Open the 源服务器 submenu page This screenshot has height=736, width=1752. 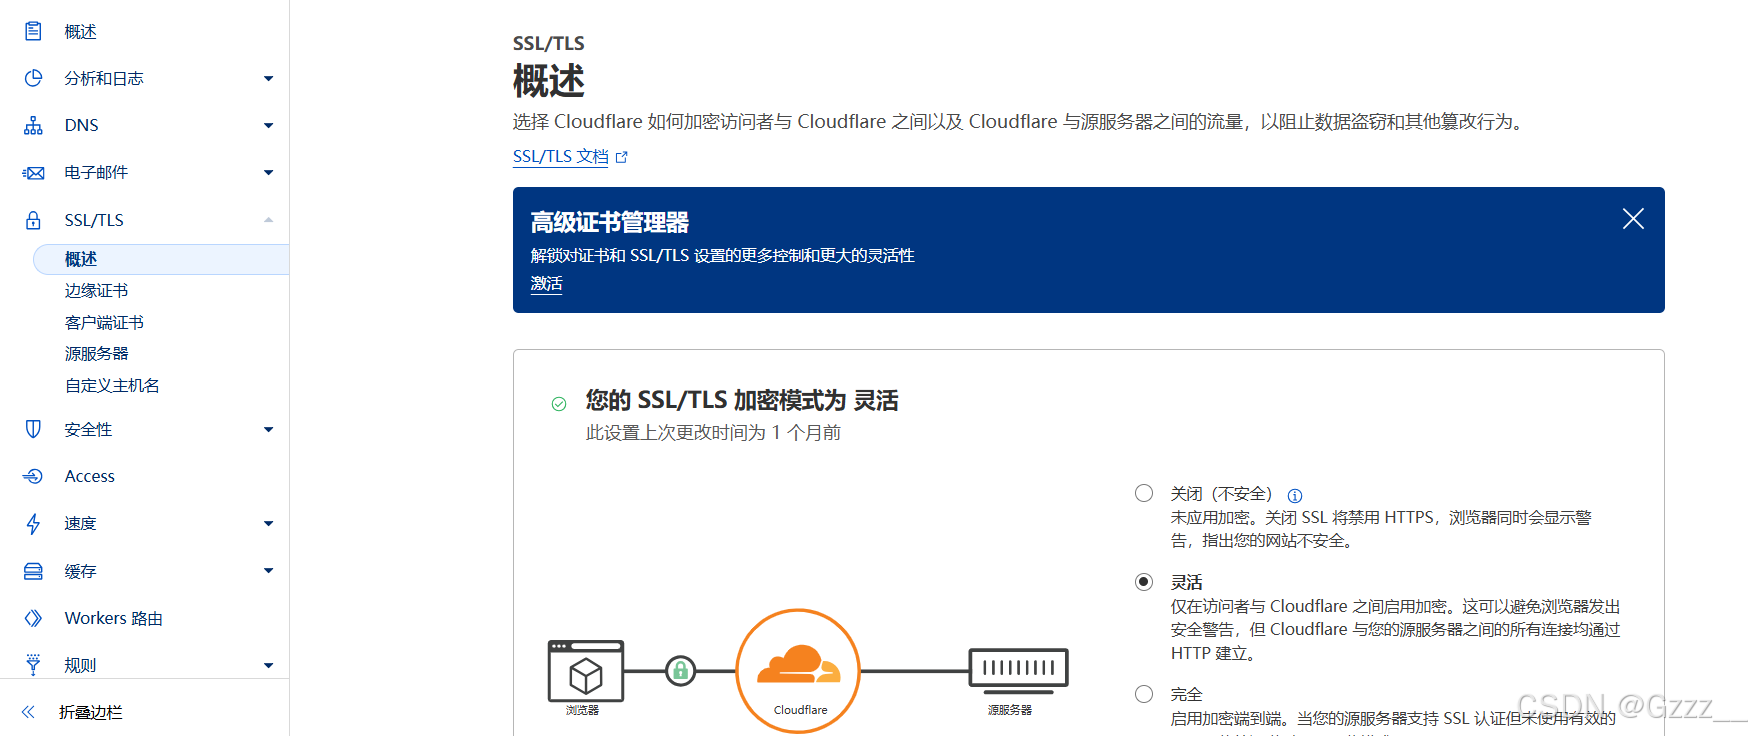[x=96, y=354]
